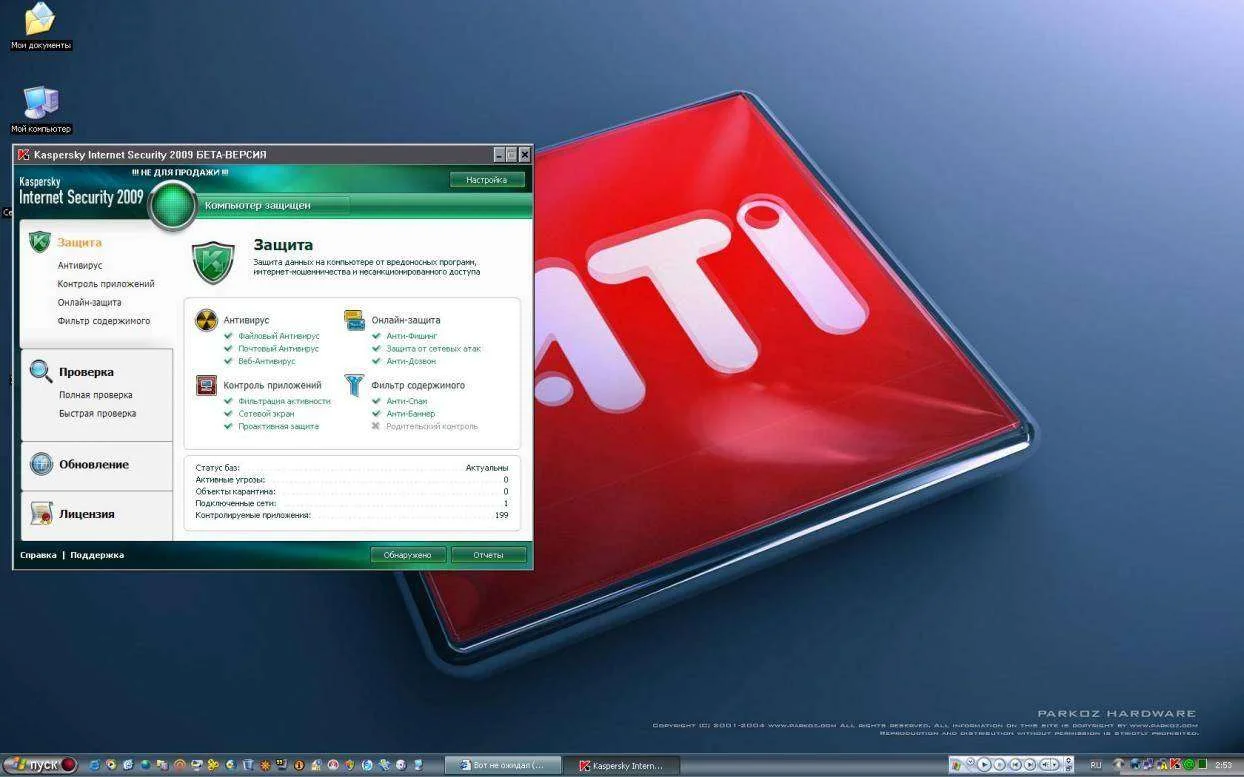
Task: Click the RU language indicator
Action: (1096, 765)
